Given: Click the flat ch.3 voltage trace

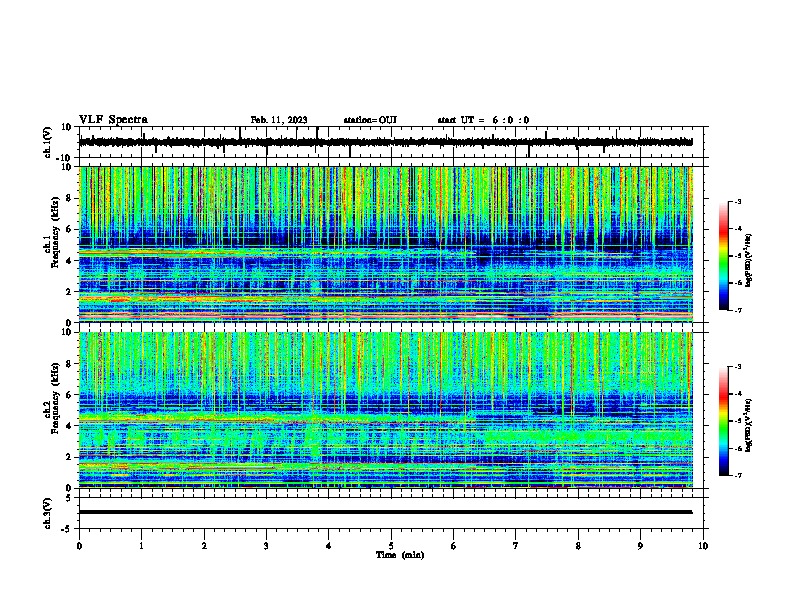Looking at the screenshot, I should coord(386,512).
